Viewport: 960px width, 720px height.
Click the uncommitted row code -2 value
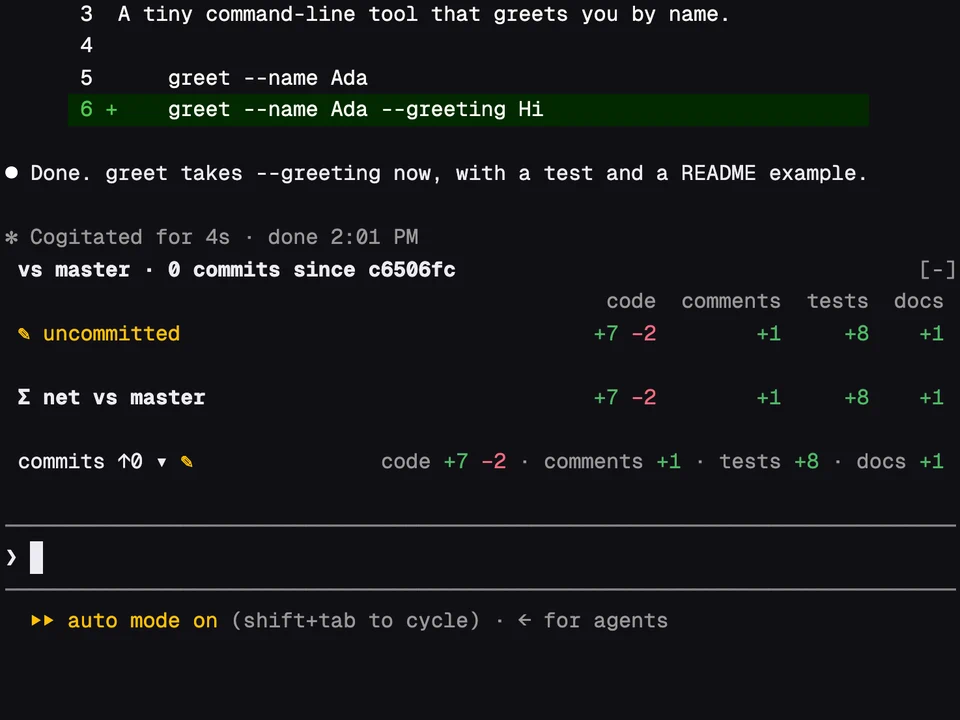click(643, 334)
